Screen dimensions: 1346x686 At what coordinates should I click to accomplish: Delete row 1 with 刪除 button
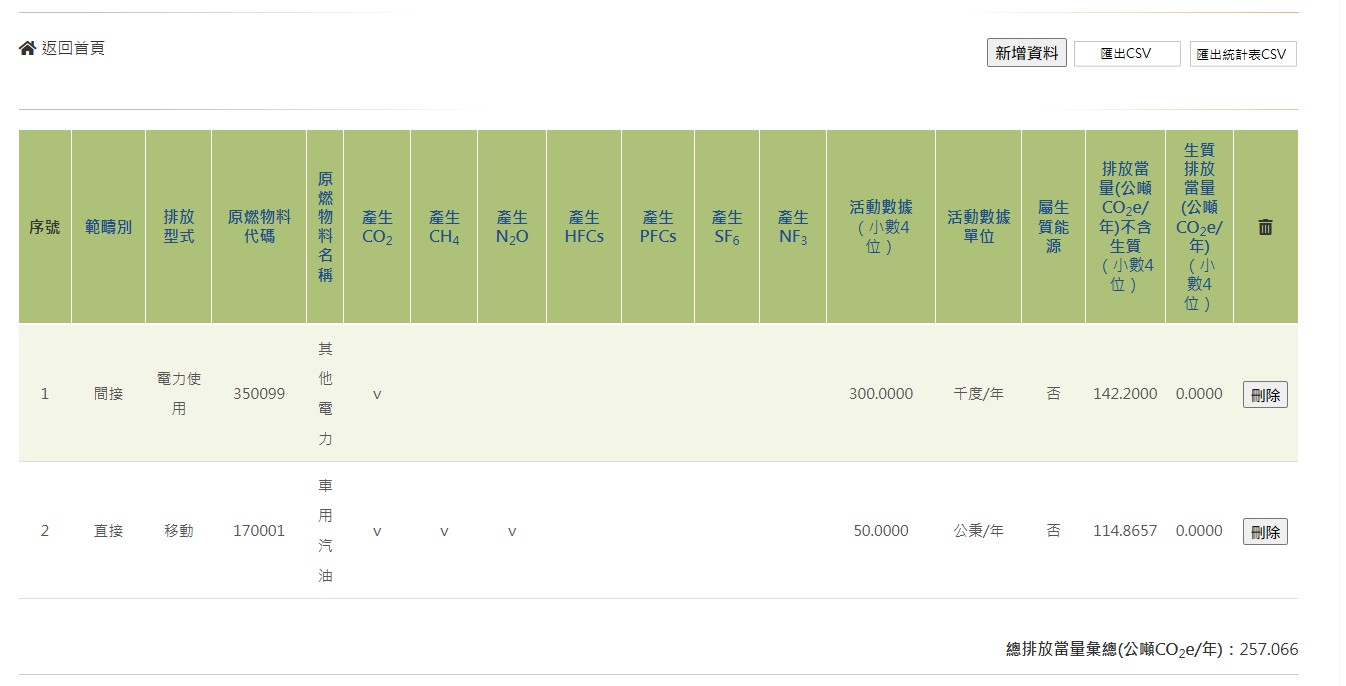click(x=1265, y=395)
